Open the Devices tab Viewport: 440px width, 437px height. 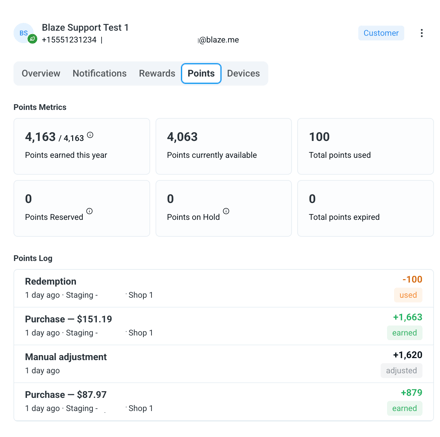(x=243, y=73)
